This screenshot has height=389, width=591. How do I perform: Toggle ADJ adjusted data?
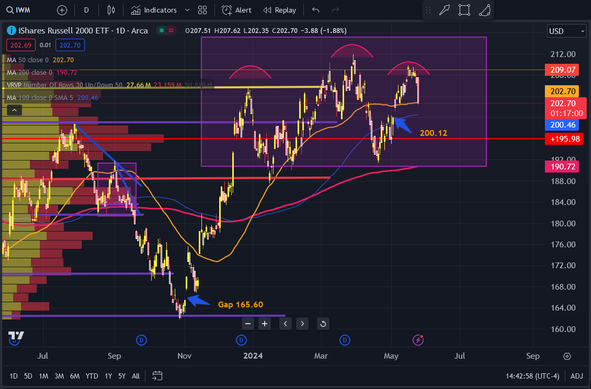click(x=577, y=376)
